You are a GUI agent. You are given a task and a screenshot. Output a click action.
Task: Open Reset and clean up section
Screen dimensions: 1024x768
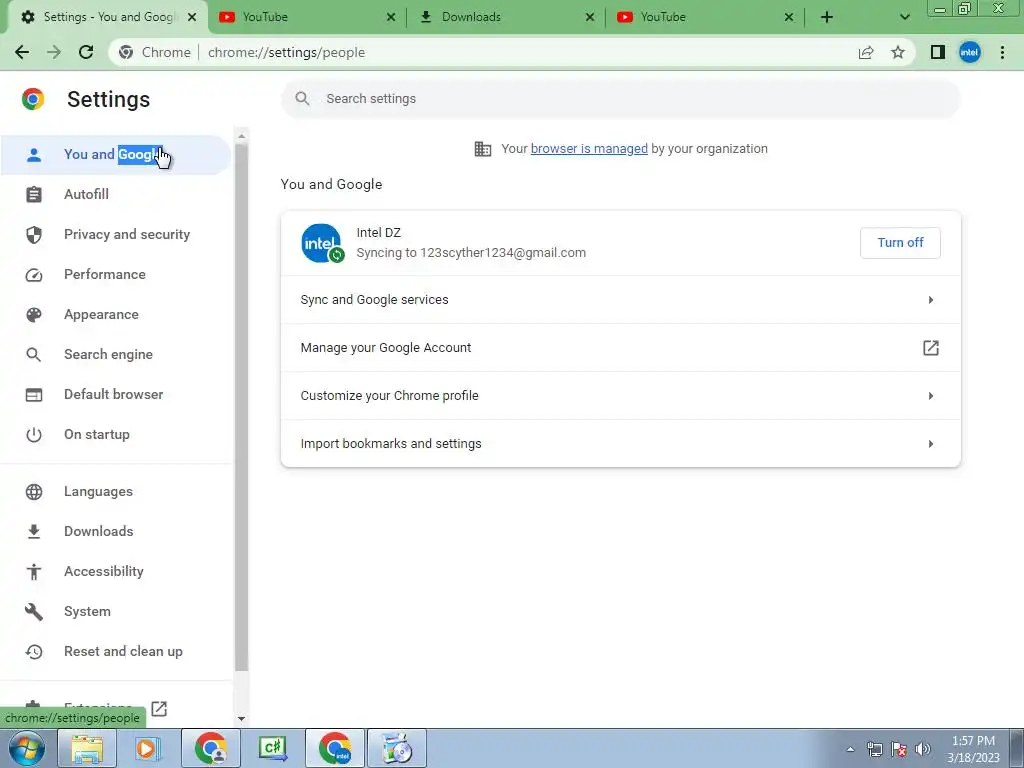click(x=116, y=652)
